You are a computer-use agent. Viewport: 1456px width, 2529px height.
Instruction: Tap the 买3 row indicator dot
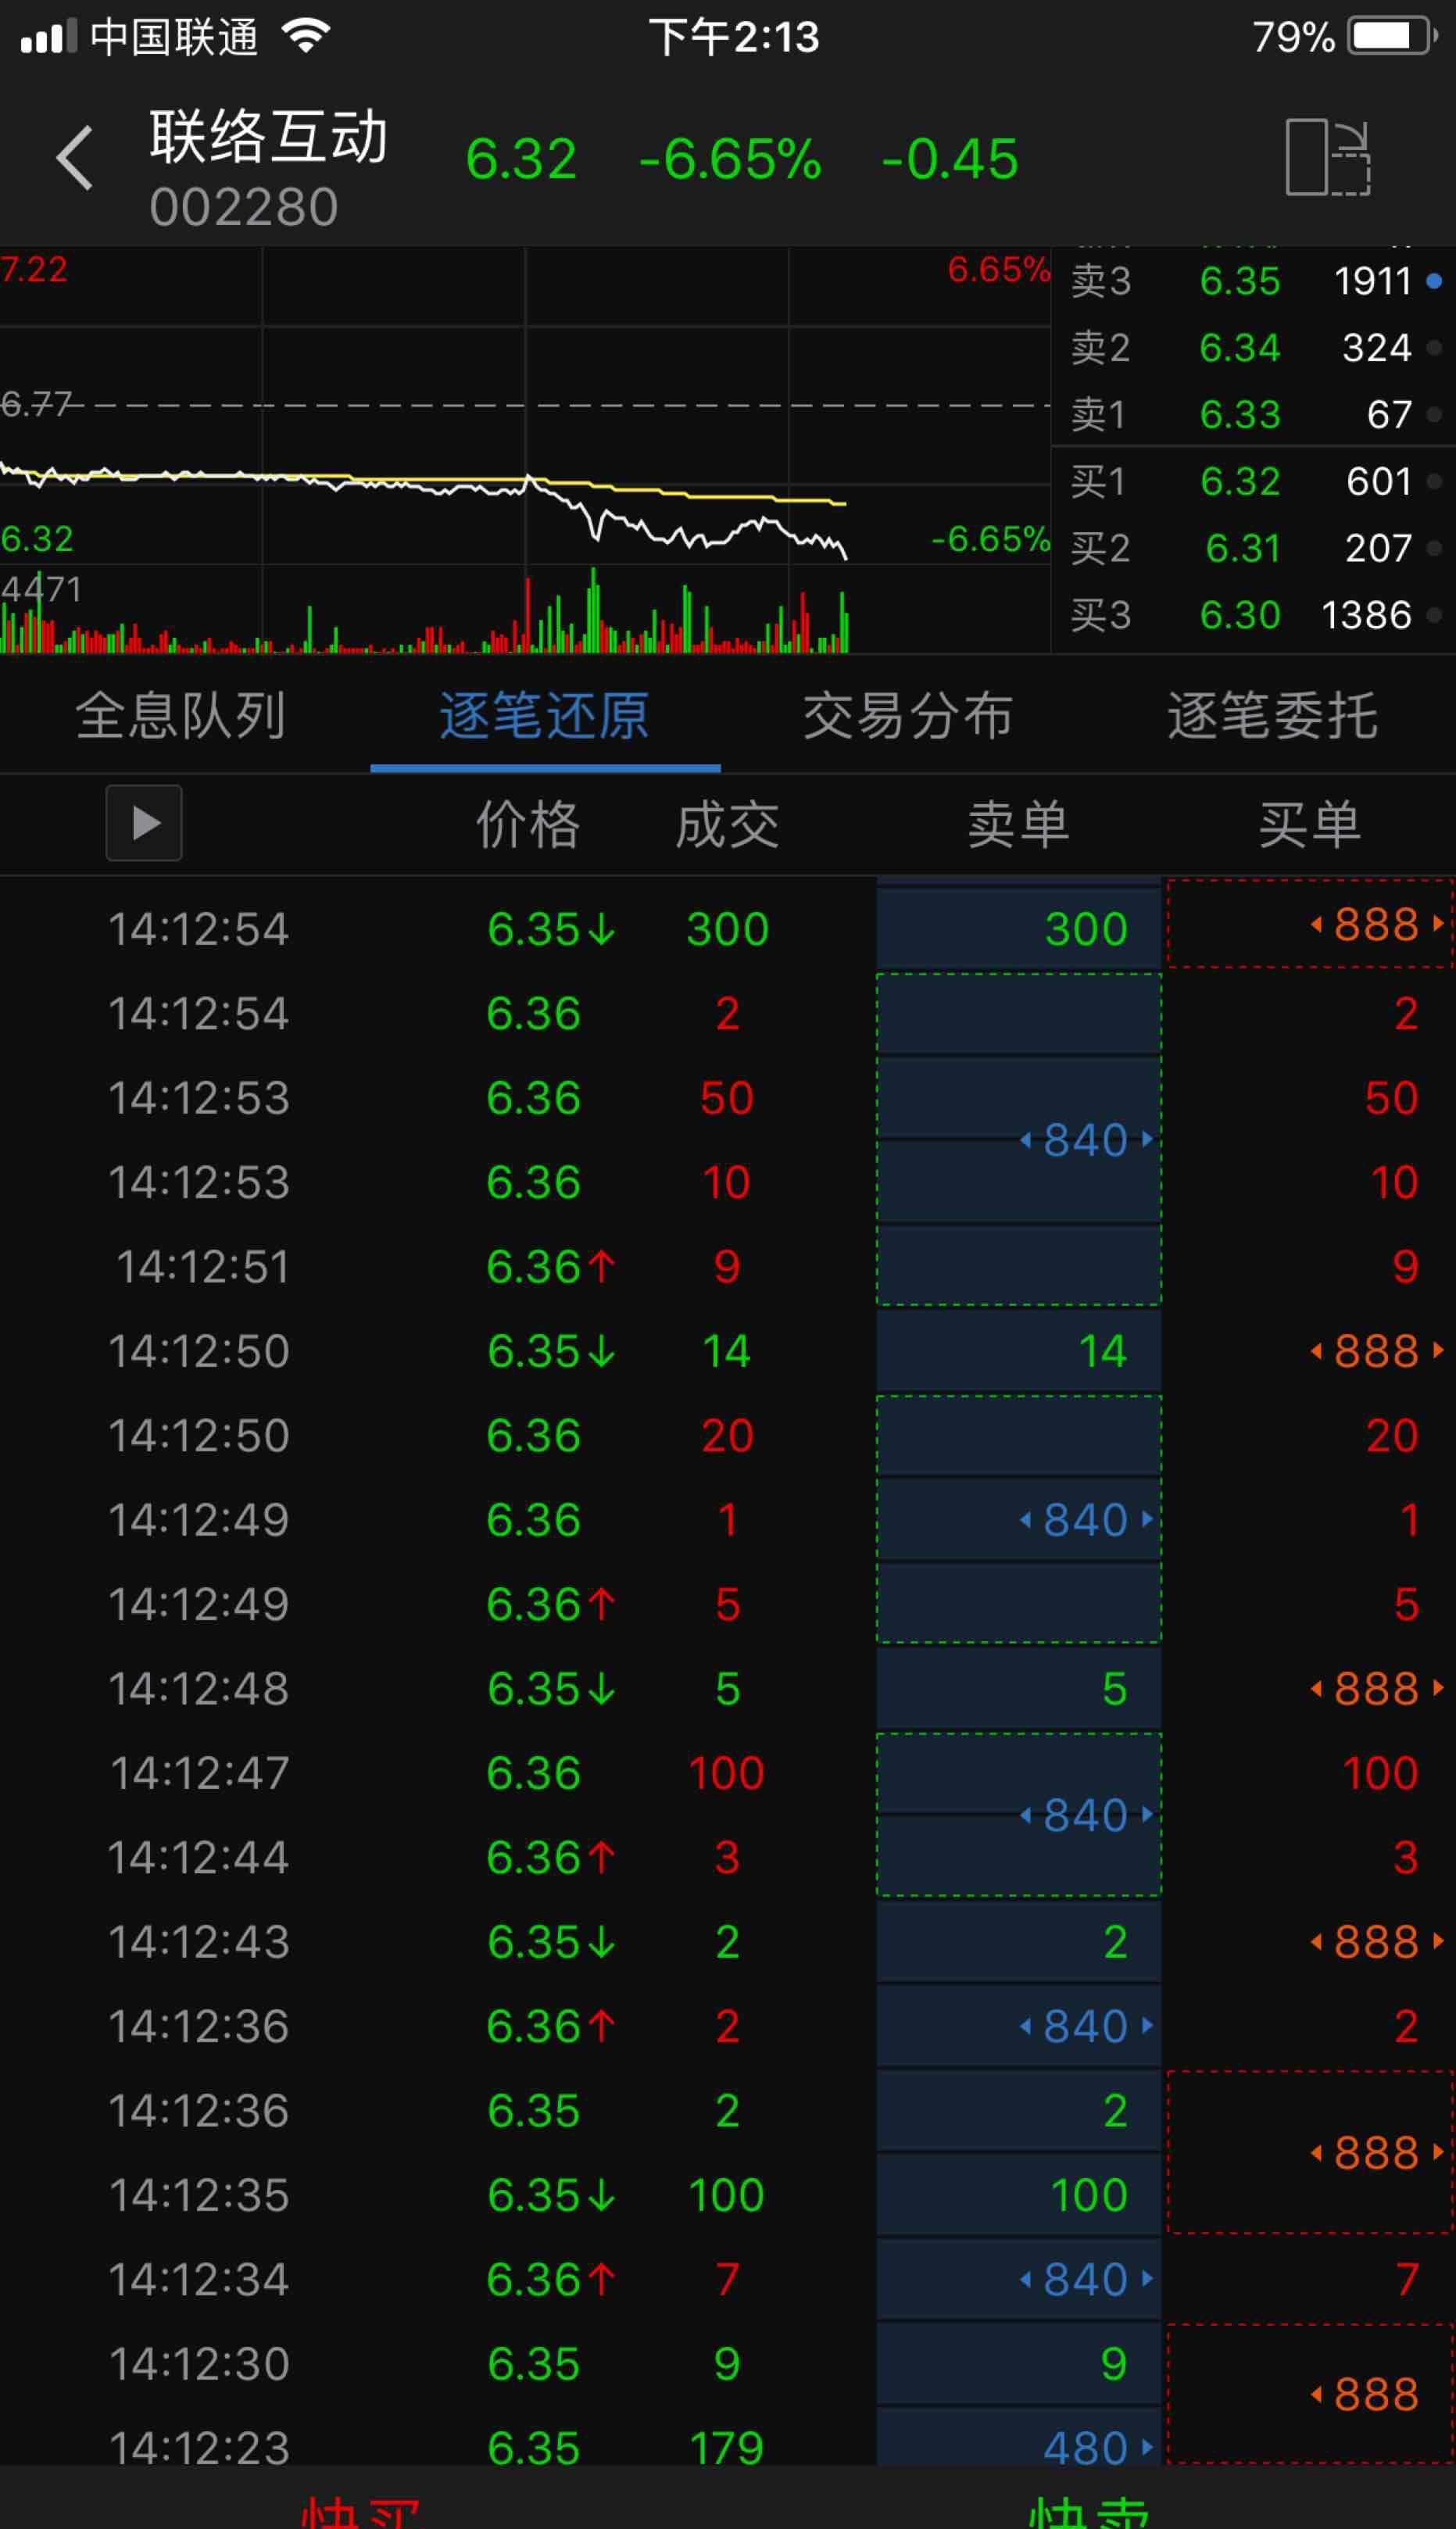click(1434, 615)
